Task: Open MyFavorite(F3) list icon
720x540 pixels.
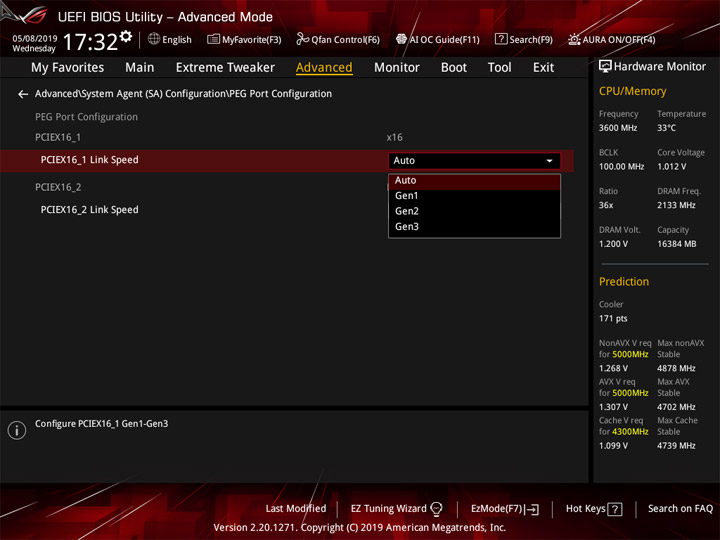Action: tap(213, 39)
